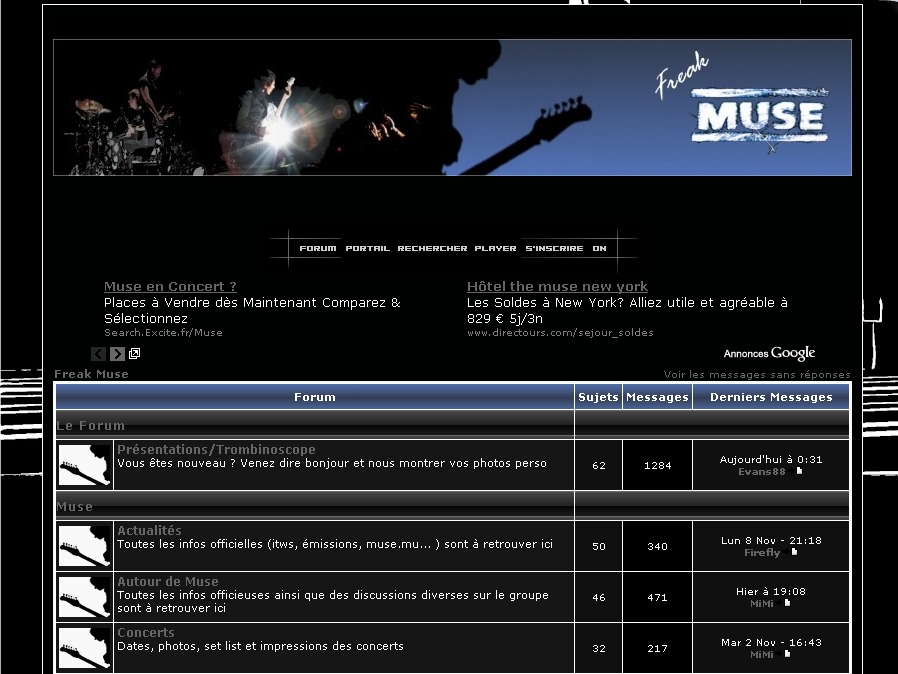Click the ON navigation item
The image size is (898, 674).
click(599, 249)
